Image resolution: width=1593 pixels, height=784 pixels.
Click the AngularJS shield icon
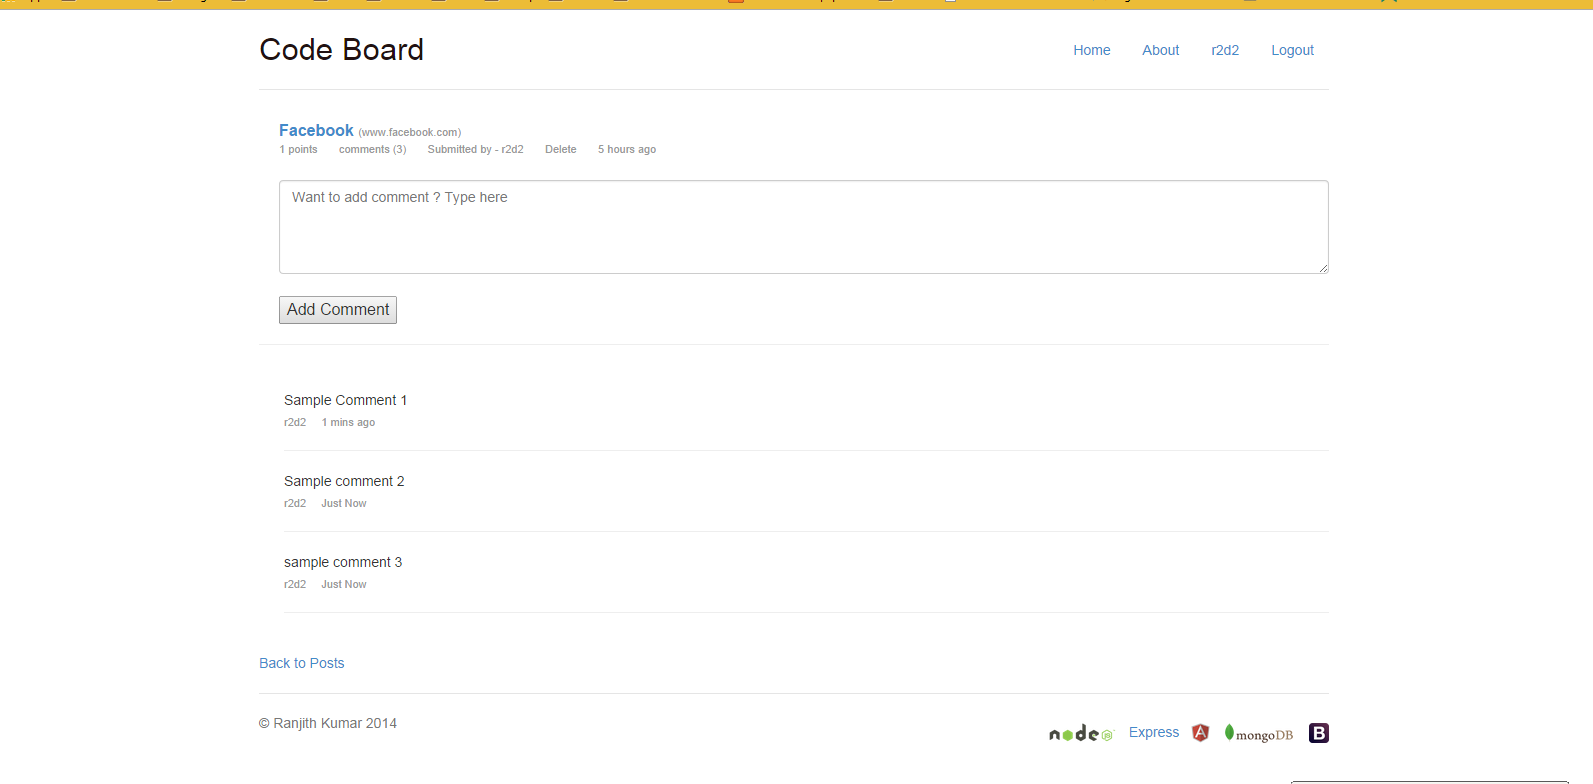tap(1201, 733)
